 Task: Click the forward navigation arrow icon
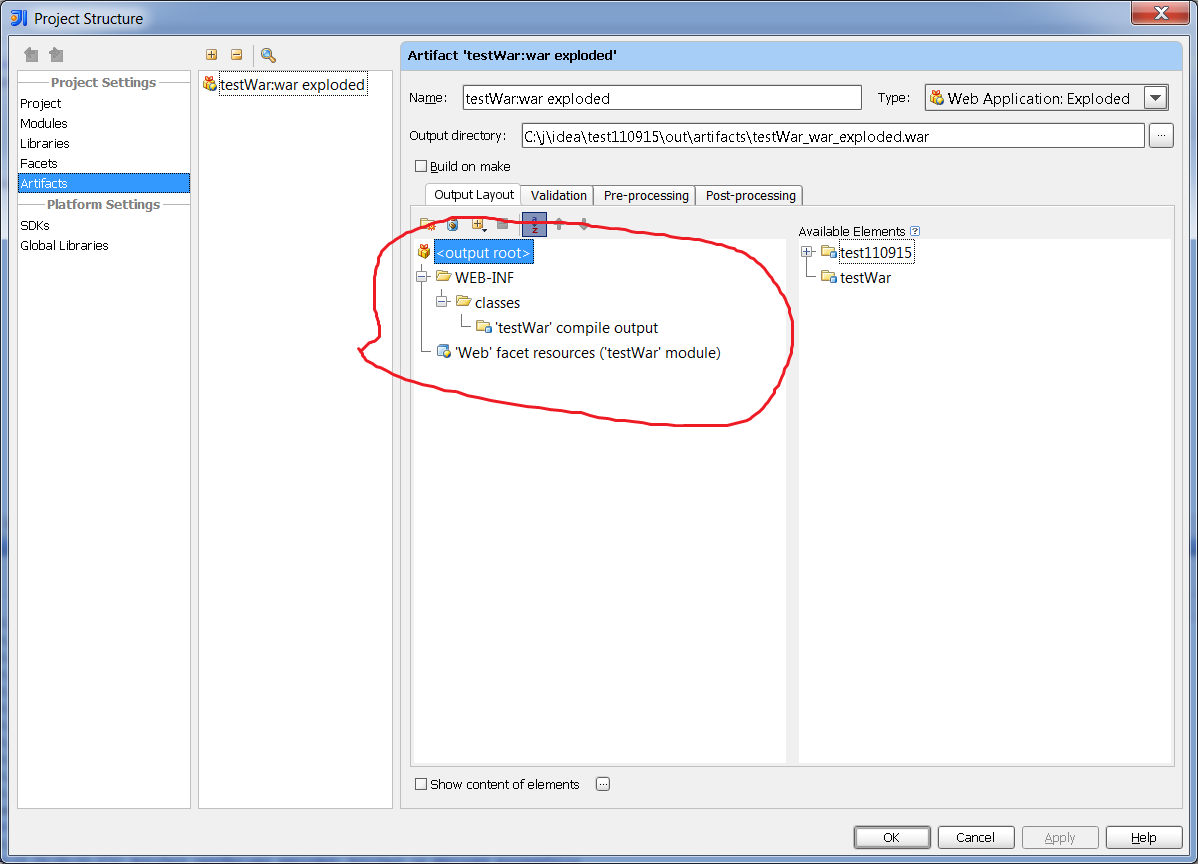pyautogui.click(x=56, y=54)
